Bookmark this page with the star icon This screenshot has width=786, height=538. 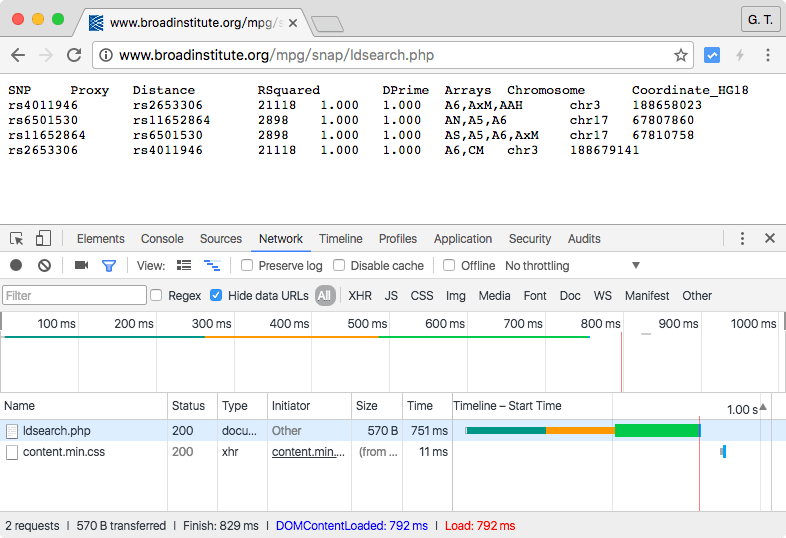pyautogui.click(x=681, y=55)
